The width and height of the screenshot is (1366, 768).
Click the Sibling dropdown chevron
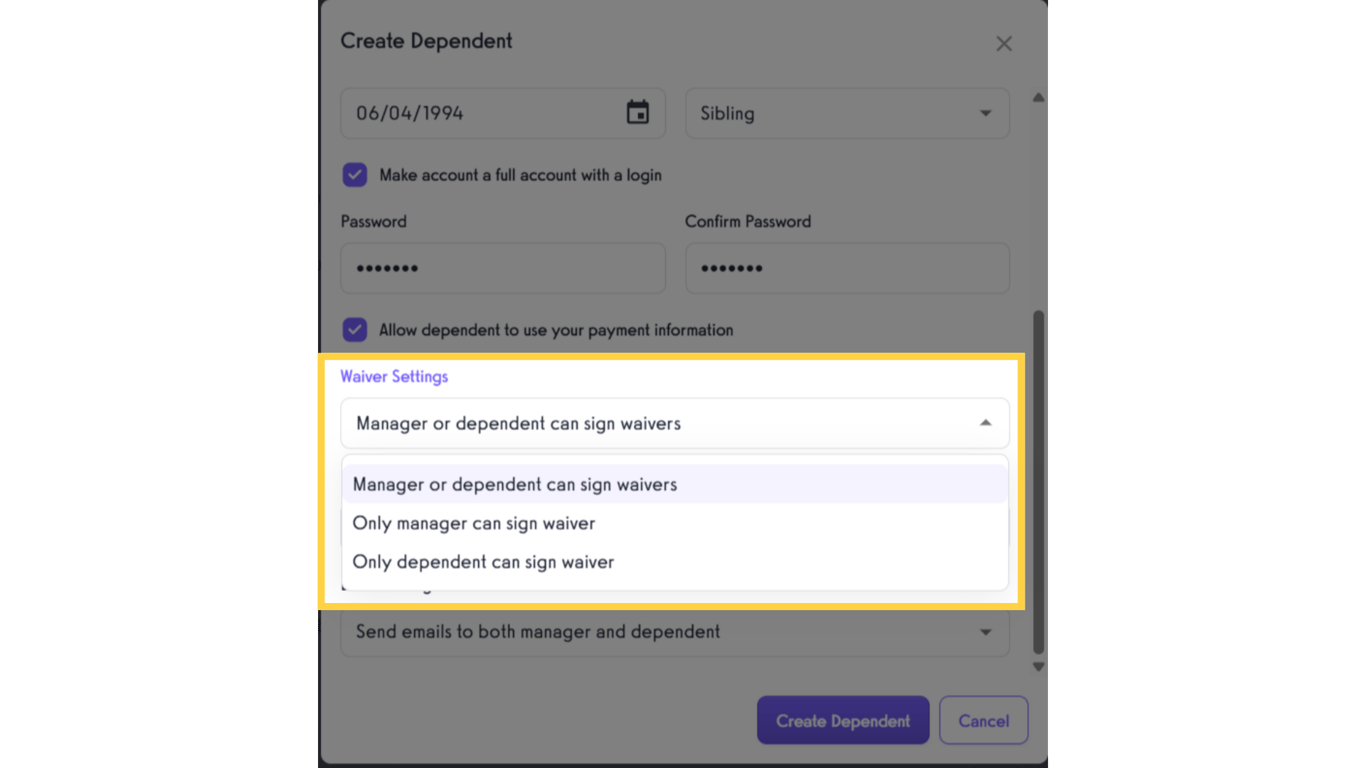pyautogui.click(x=985, y=113)
